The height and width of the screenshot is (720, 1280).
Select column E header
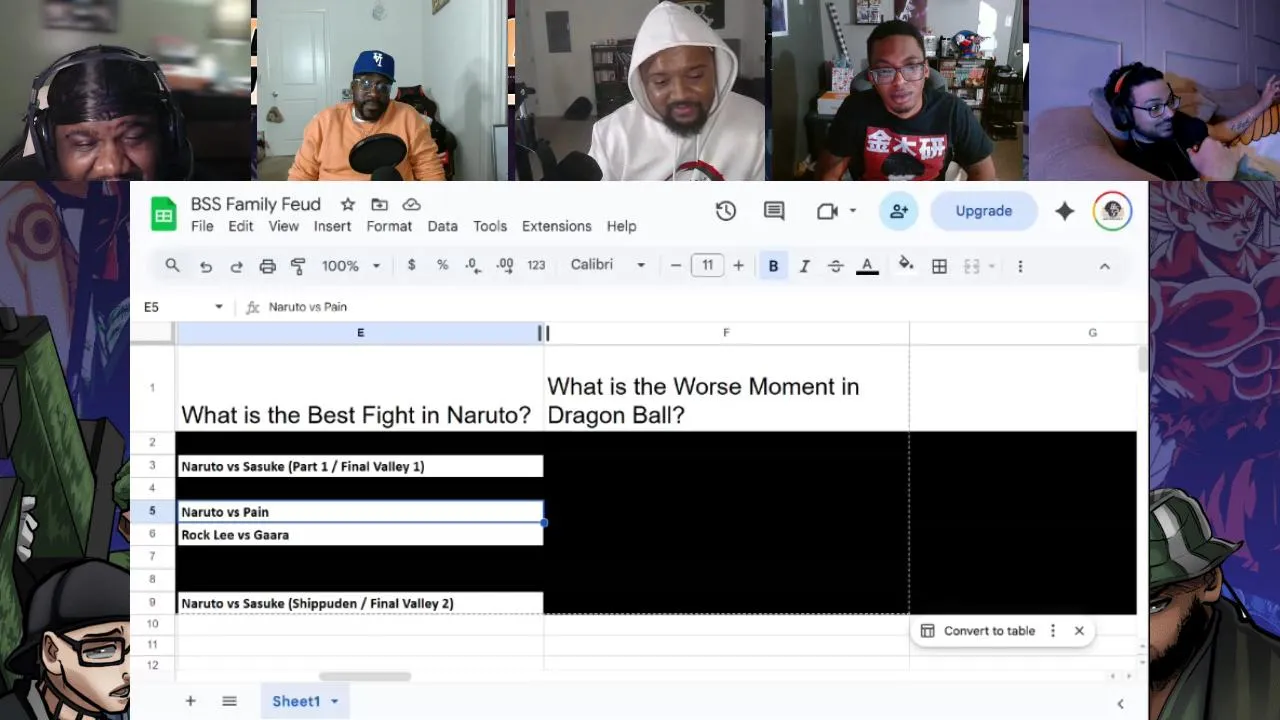360,332
